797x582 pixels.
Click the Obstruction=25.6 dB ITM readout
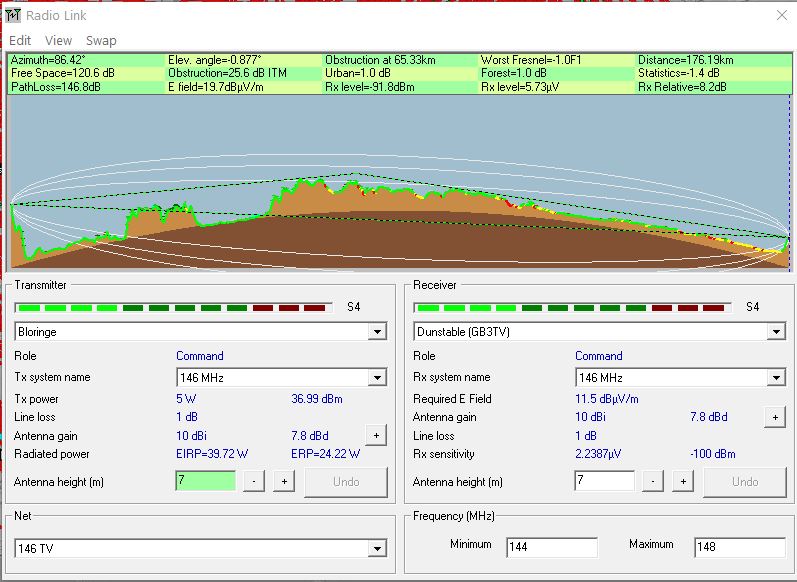(228, 73)
